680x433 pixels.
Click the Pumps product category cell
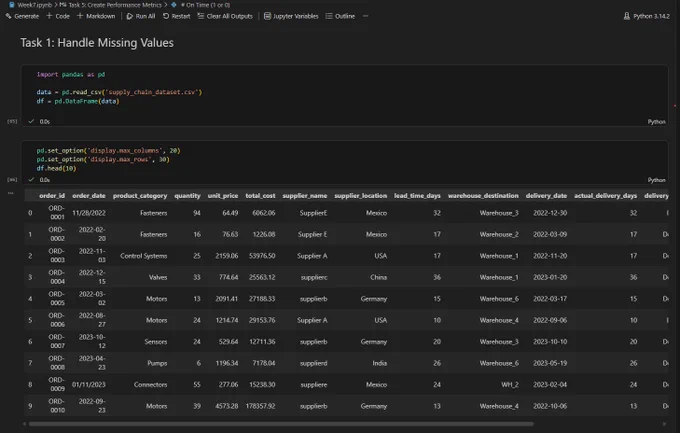[x=157, y=363]
